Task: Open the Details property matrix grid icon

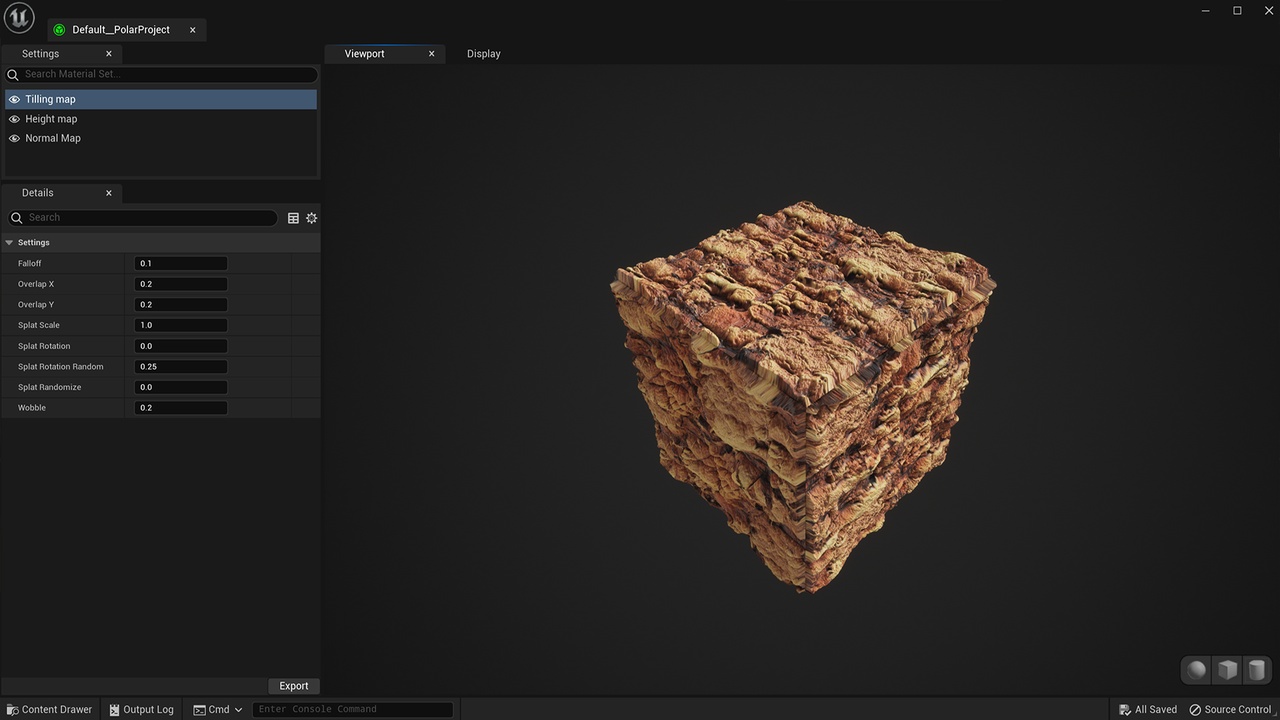Action: pyautogui.click(x=293, y=218)
